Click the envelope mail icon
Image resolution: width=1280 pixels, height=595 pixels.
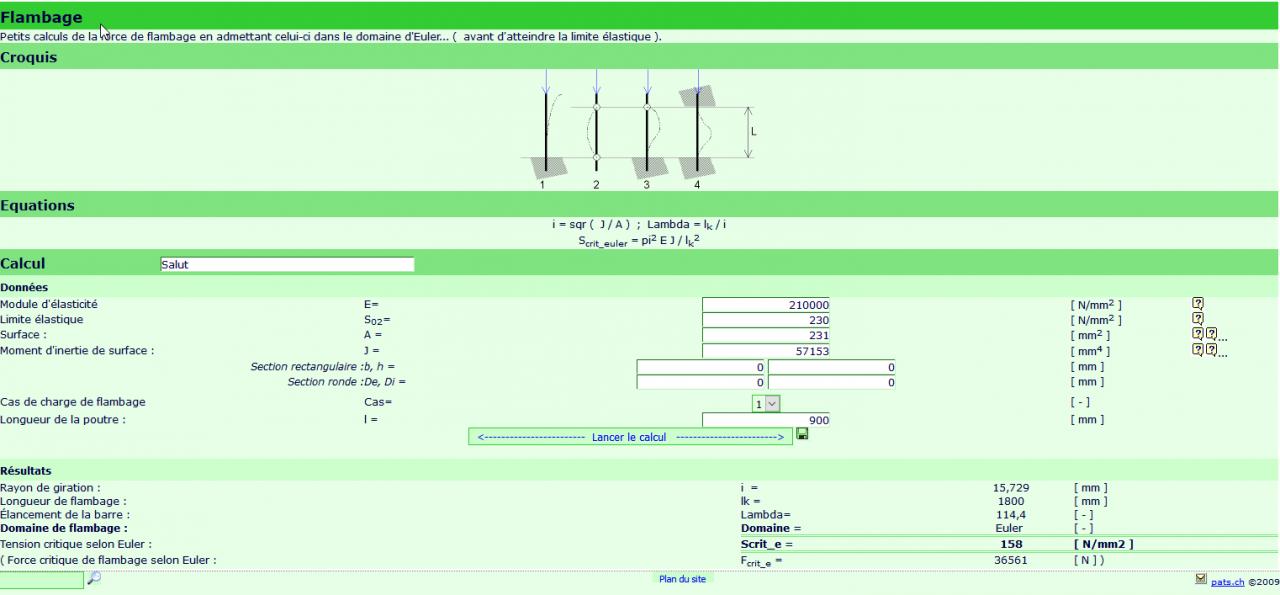tap(1201, 578)
